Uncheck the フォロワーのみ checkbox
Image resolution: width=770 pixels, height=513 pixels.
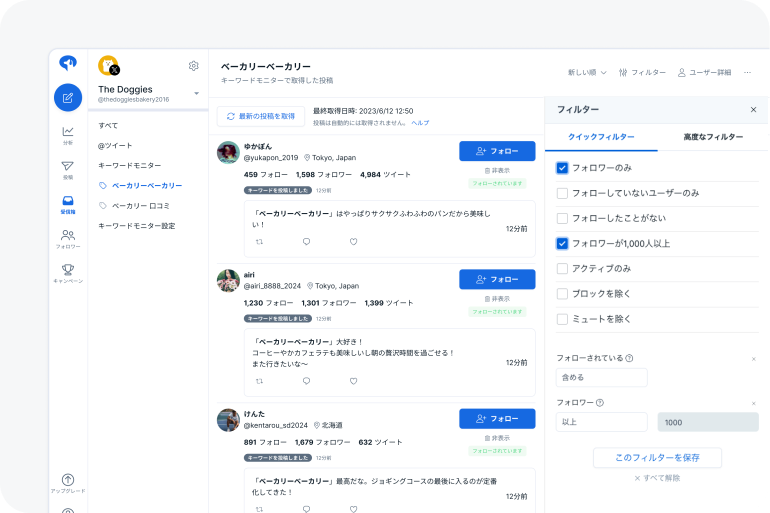[x=562, y=168]
